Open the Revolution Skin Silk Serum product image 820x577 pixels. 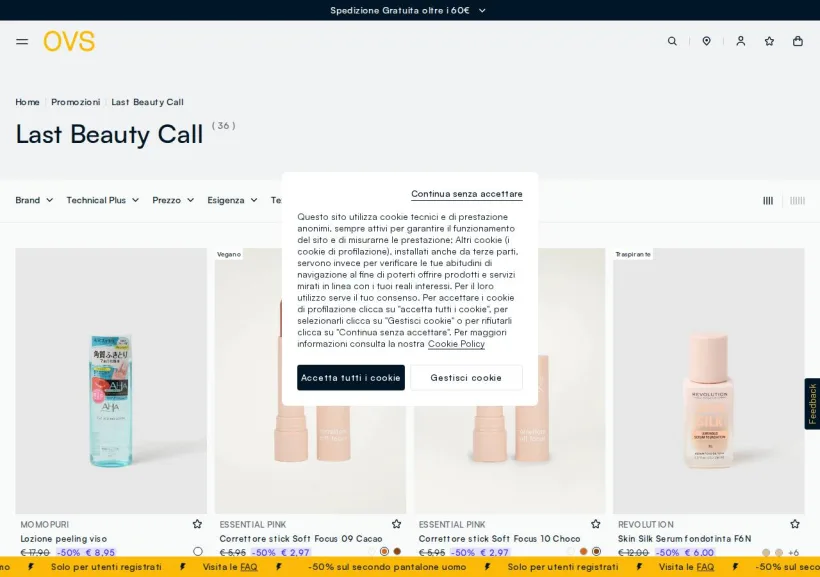tap(709, 381)
